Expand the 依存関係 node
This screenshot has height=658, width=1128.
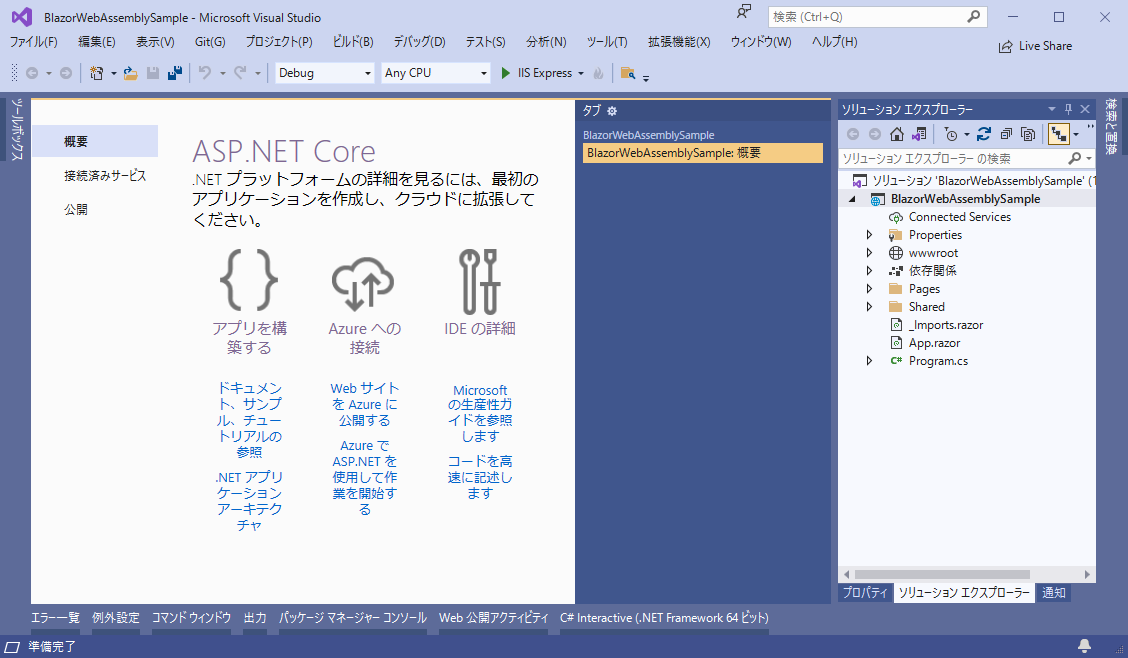coord(869,270)
